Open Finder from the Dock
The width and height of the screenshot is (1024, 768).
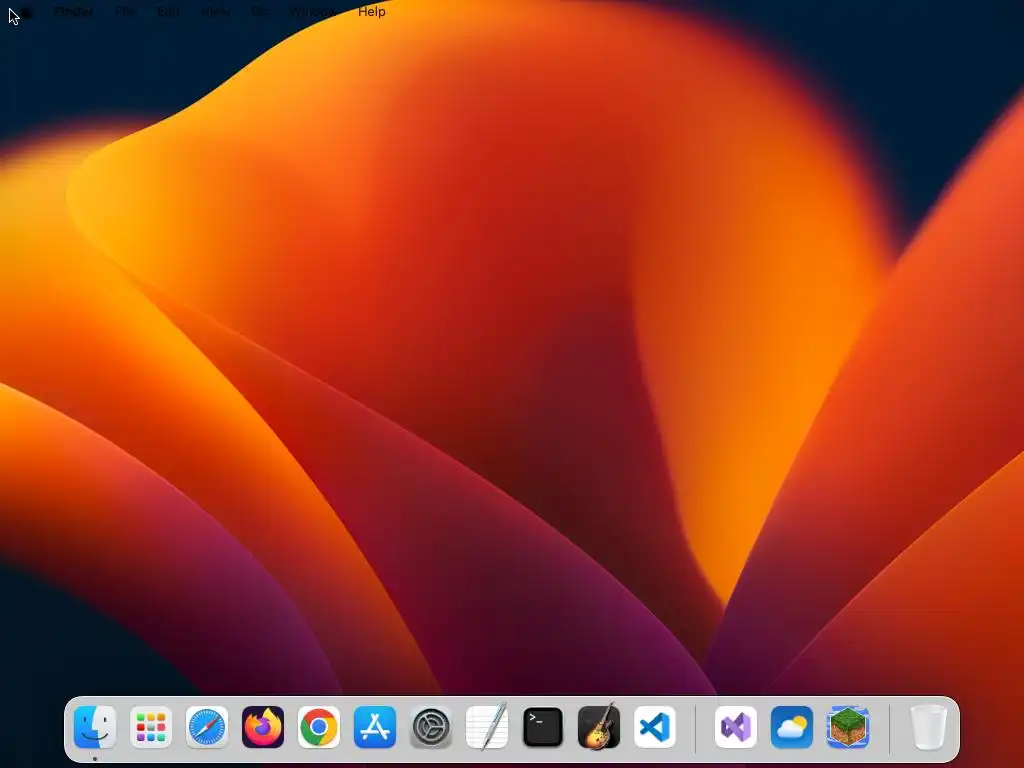tap(95, 727)
